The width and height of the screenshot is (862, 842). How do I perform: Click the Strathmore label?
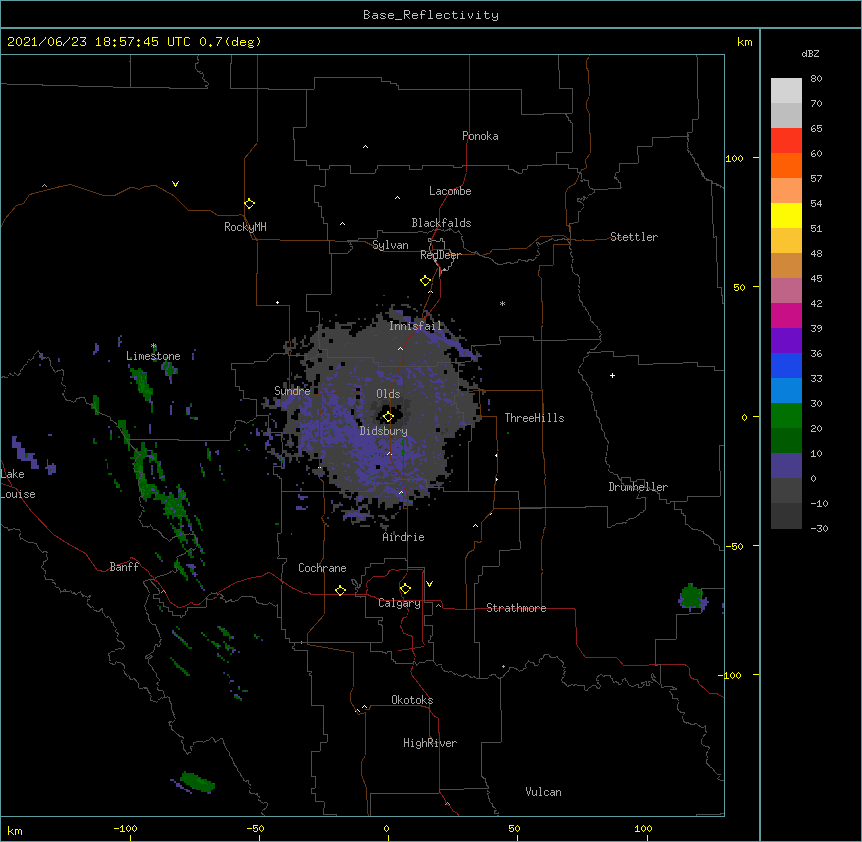click(x=516, y=608)
